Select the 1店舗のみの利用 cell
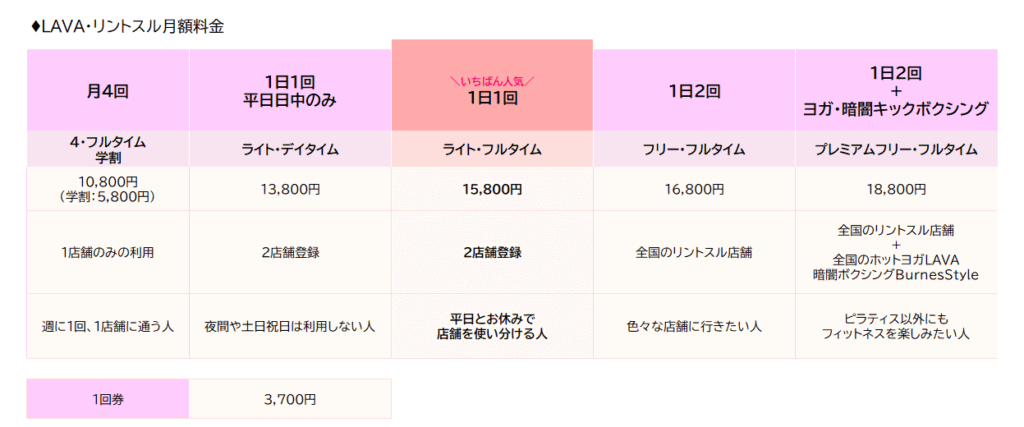 pos(107,252)
